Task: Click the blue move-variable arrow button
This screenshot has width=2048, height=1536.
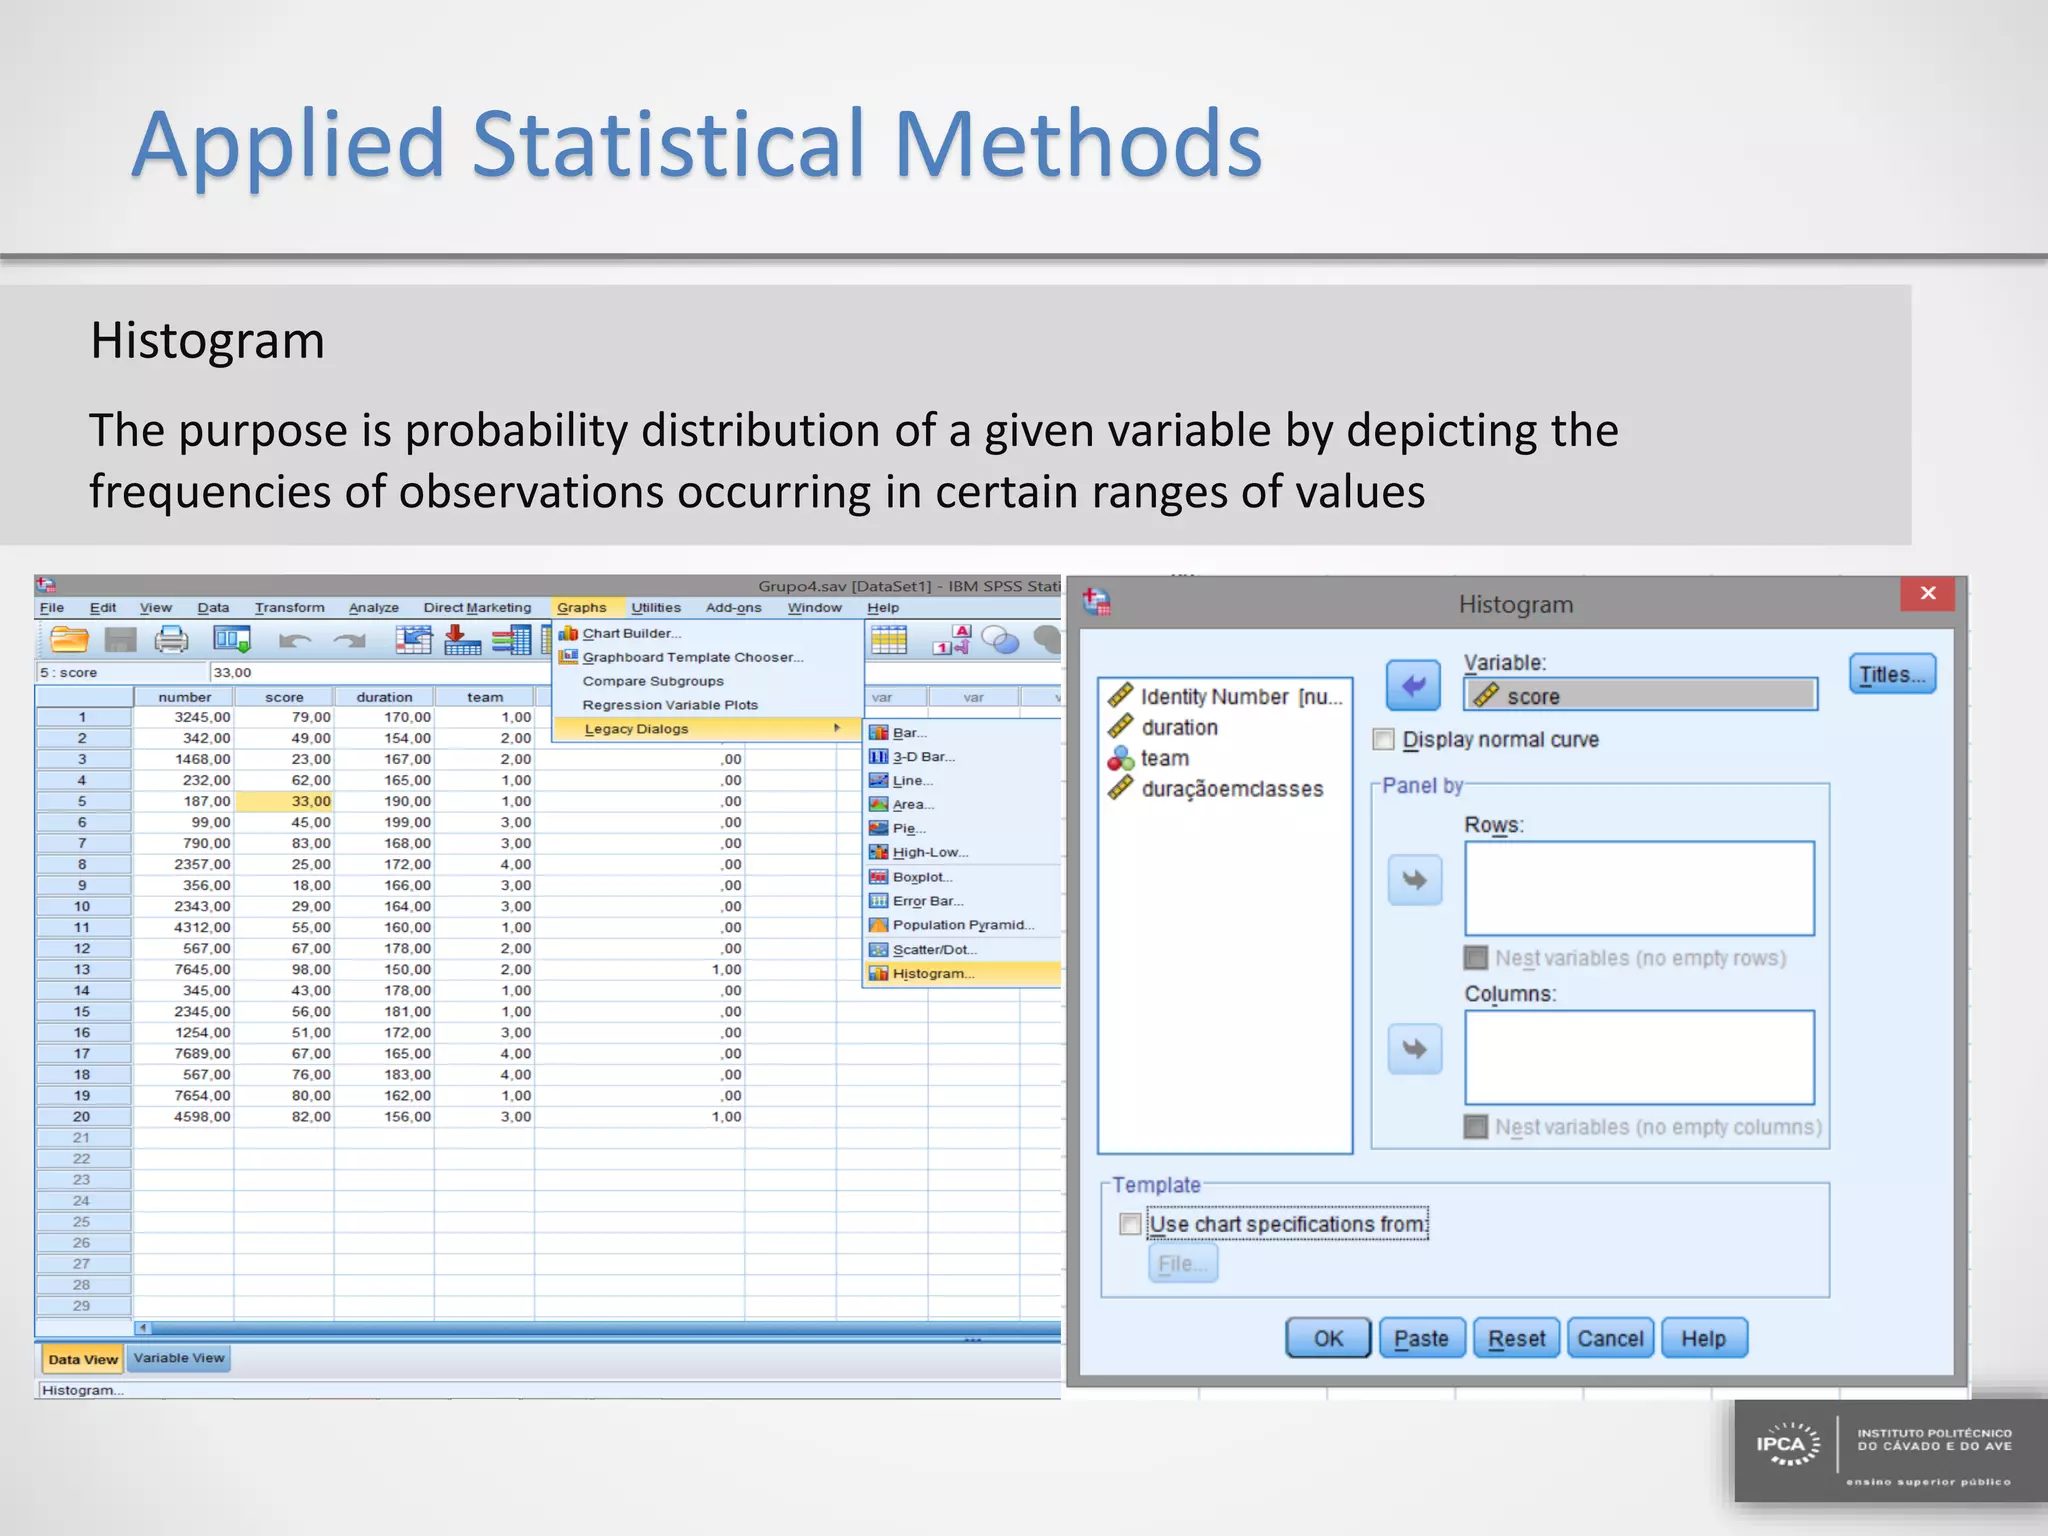Action: click(1413, 686)
